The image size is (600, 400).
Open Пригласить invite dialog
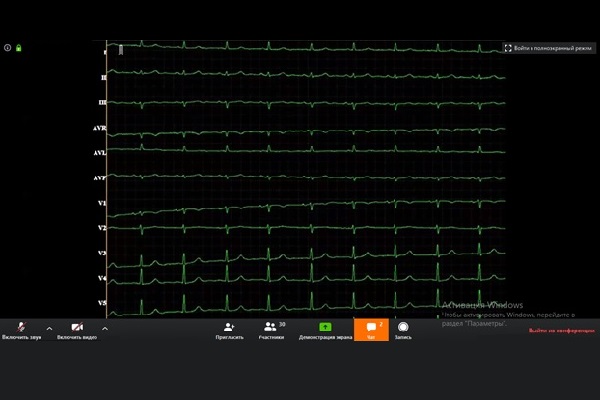coord(229,330)
